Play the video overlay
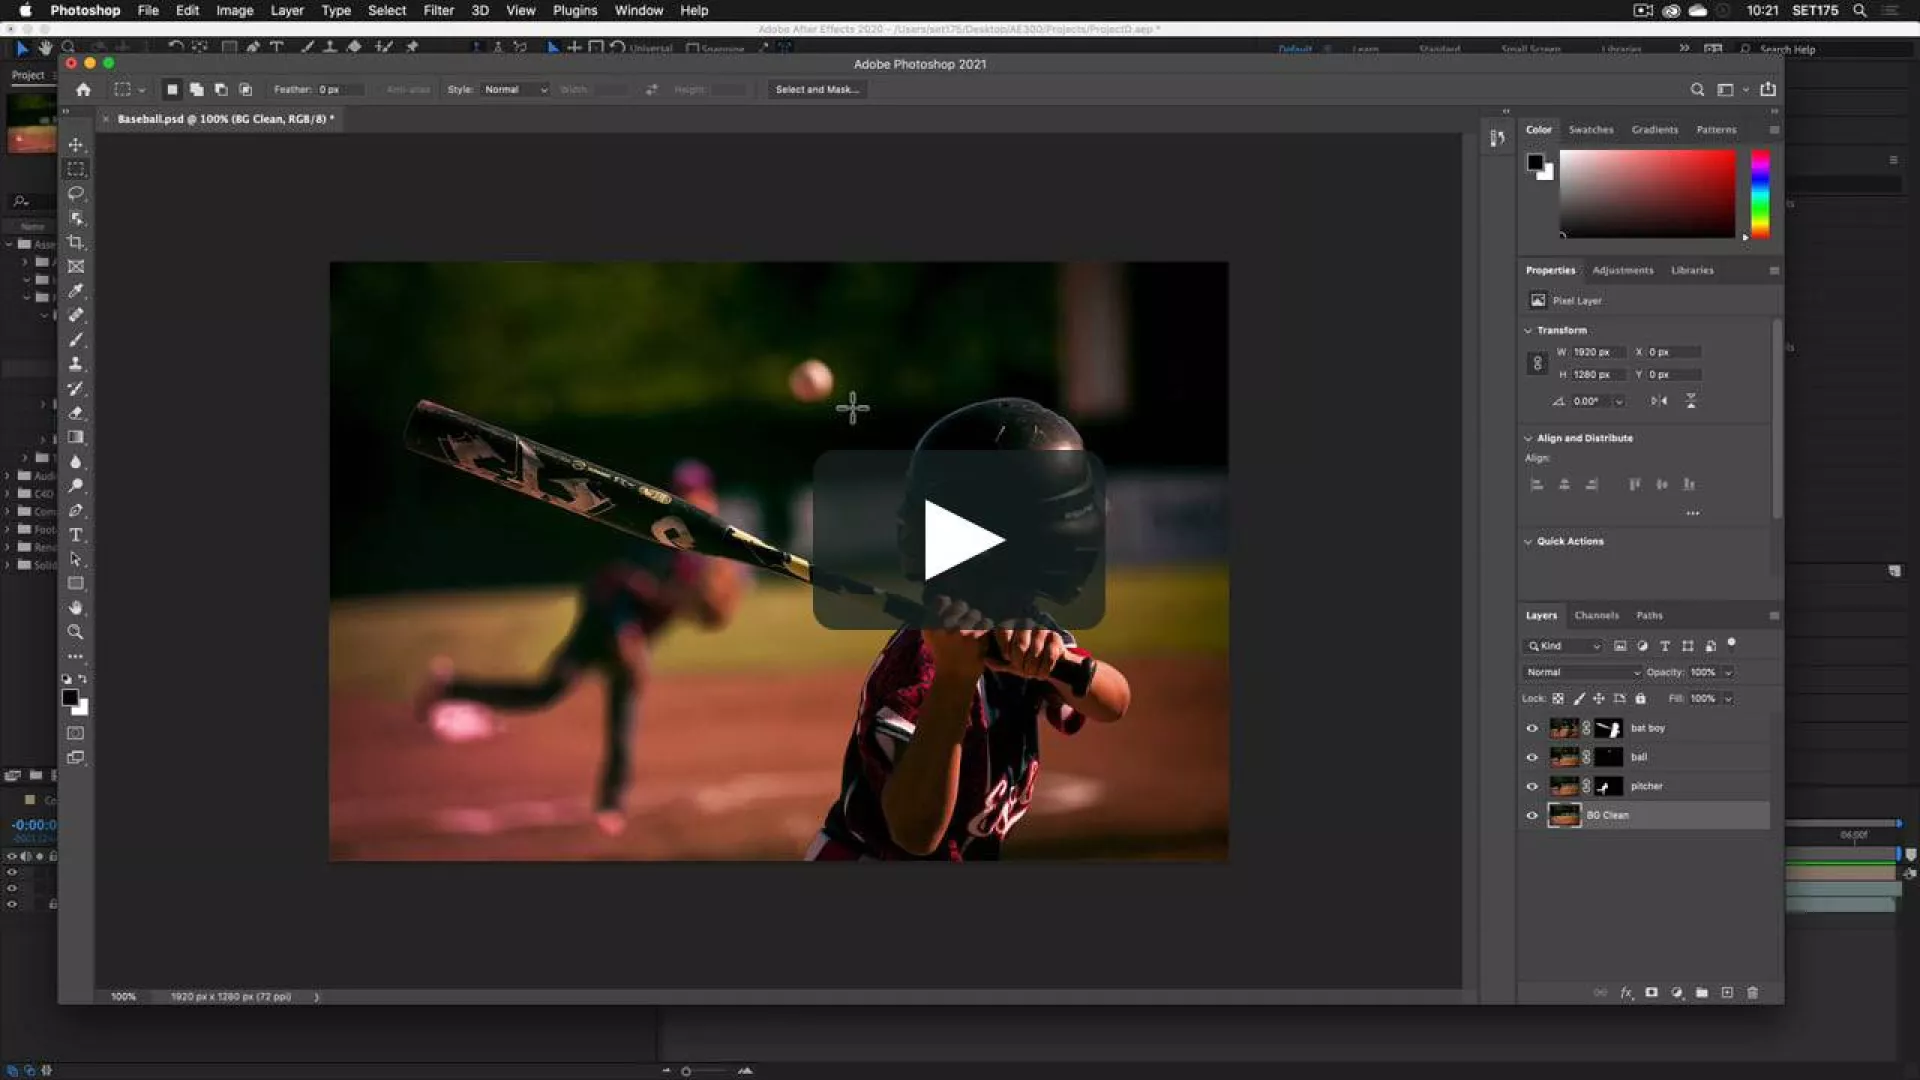 (959, 540)
